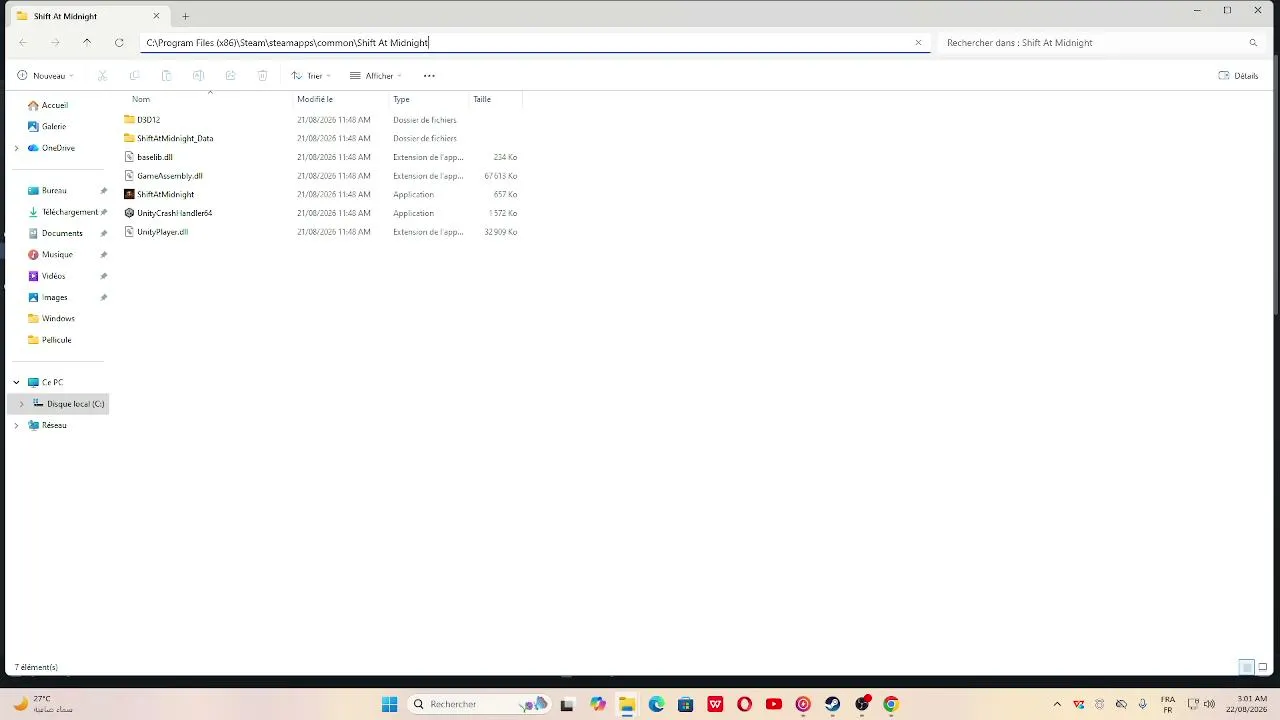This screenshot has width=1280, height=720.
Task: Select the GameAssembly.dll file
Action: [169, 176]
